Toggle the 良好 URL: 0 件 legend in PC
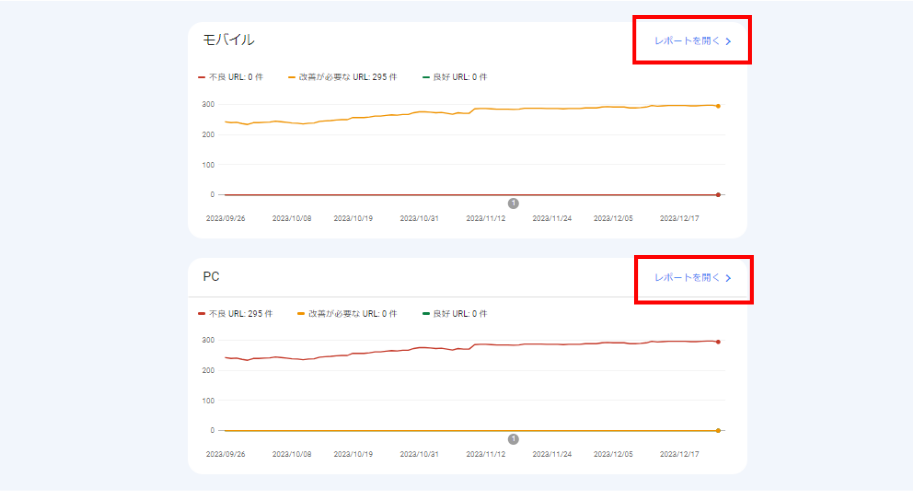The image size is (914, 491). click(x=455, y=314)
